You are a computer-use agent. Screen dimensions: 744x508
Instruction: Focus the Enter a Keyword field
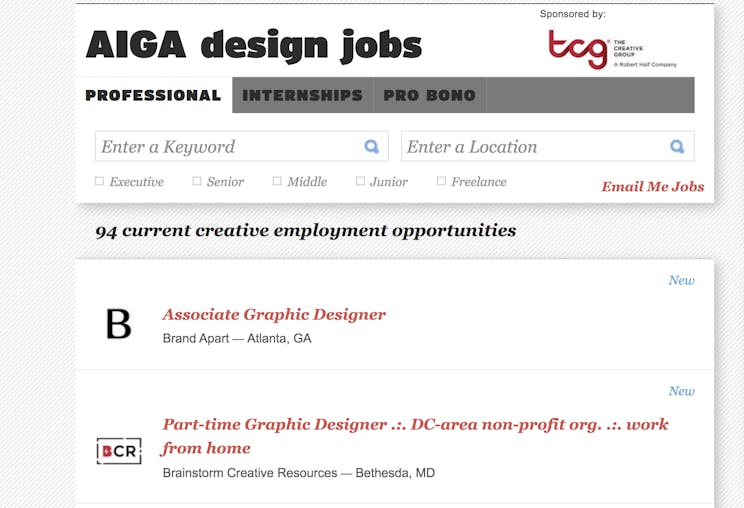click(x=228, y=147)
